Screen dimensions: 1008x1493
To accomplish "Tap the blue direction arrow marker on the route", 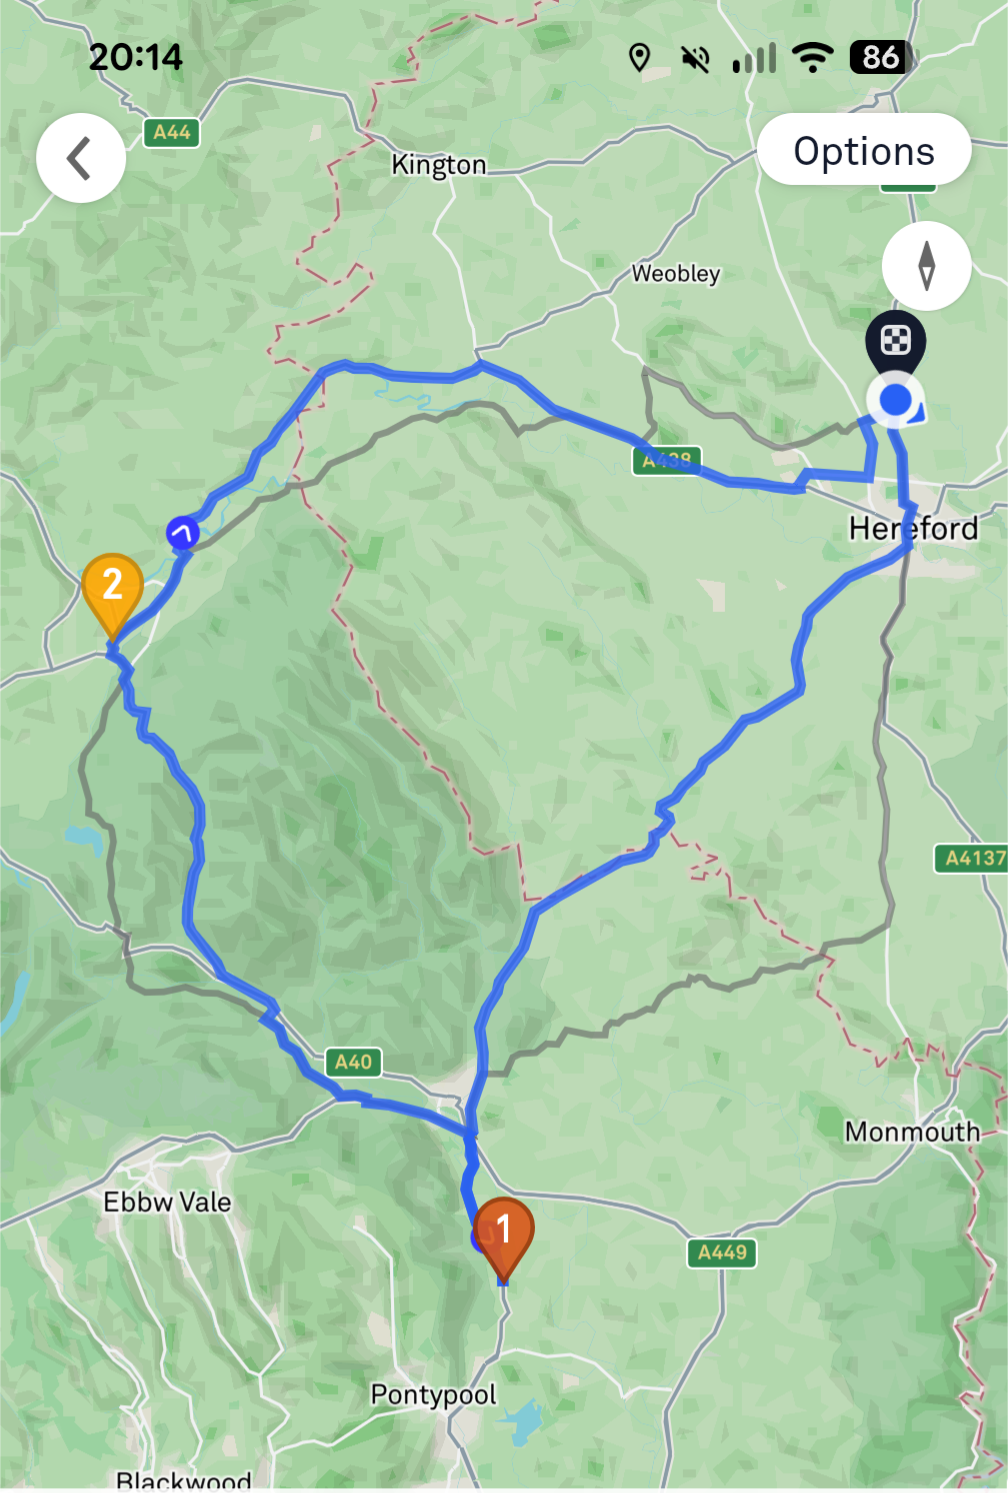I will 182,532.
